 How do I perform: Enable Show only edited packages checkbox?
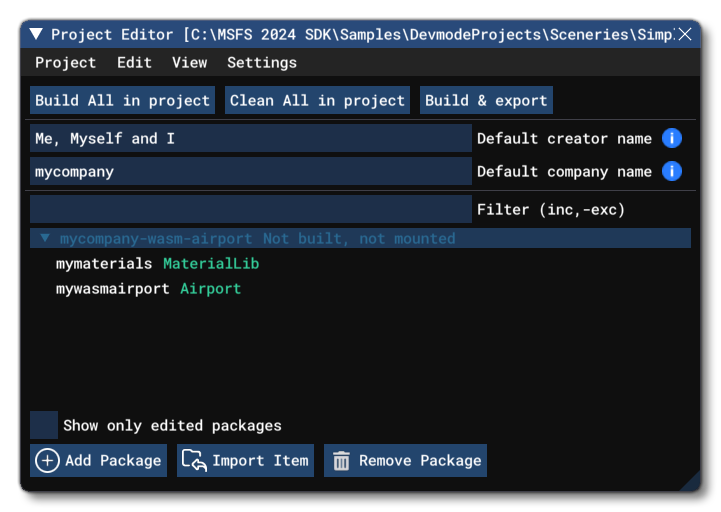pos(44,425)
